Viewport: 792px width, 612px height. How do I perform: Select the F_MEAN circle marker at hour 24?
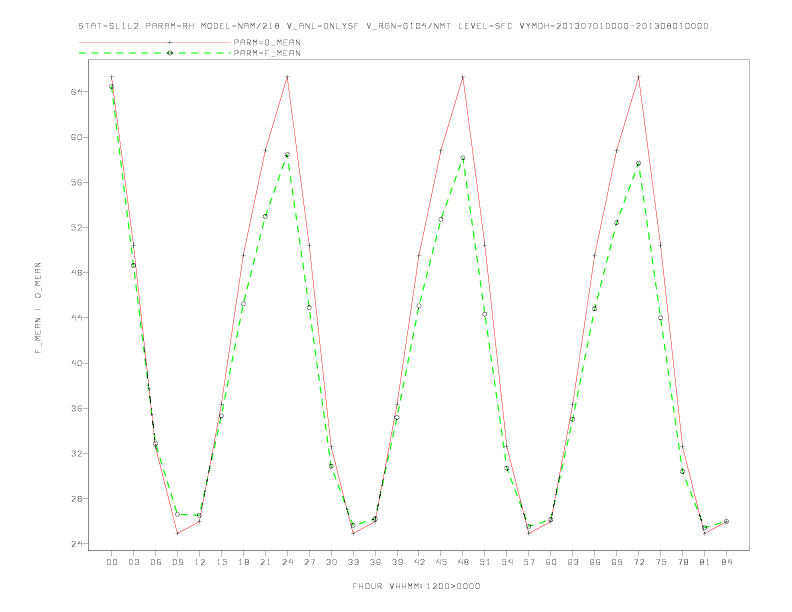pos(287,155)
